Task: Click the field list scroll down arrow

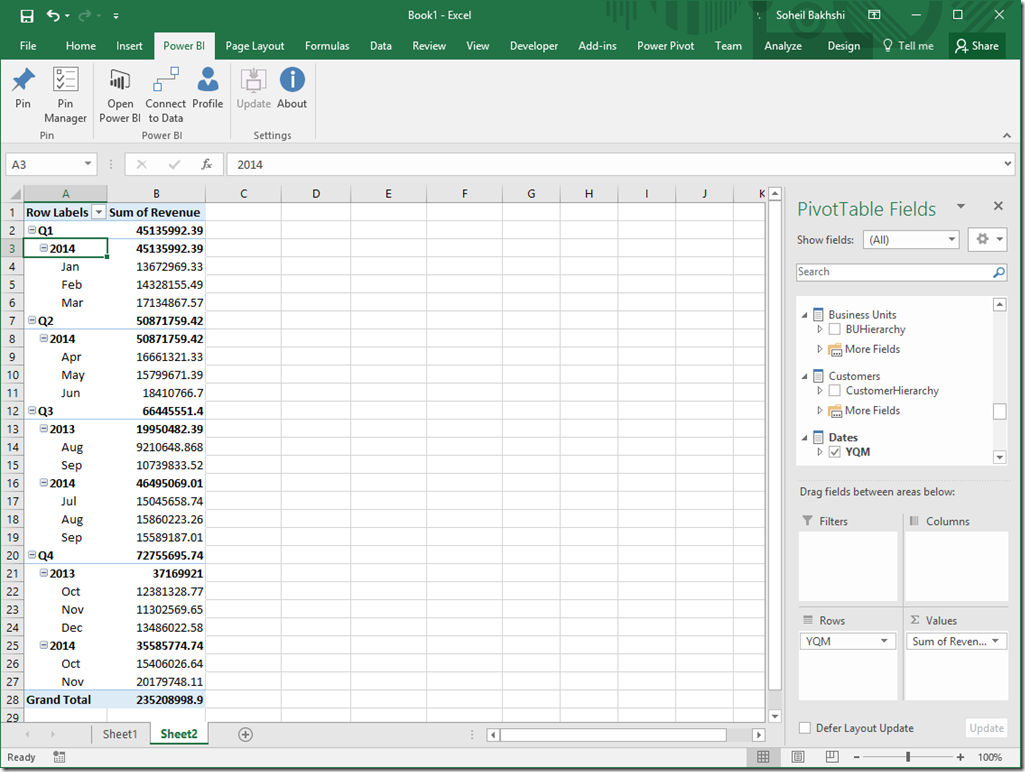Action: coord(1000,457)
